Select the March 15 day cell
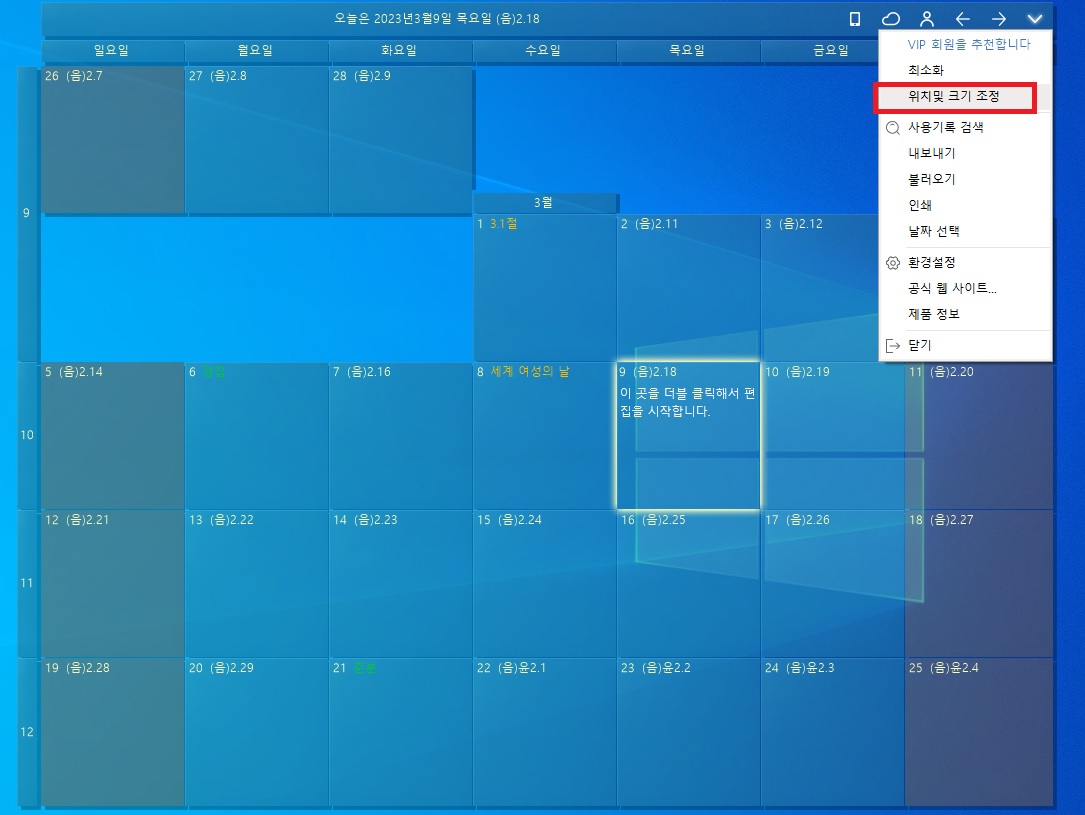This screenshot has width=1085, height=815. pos(545,584)
